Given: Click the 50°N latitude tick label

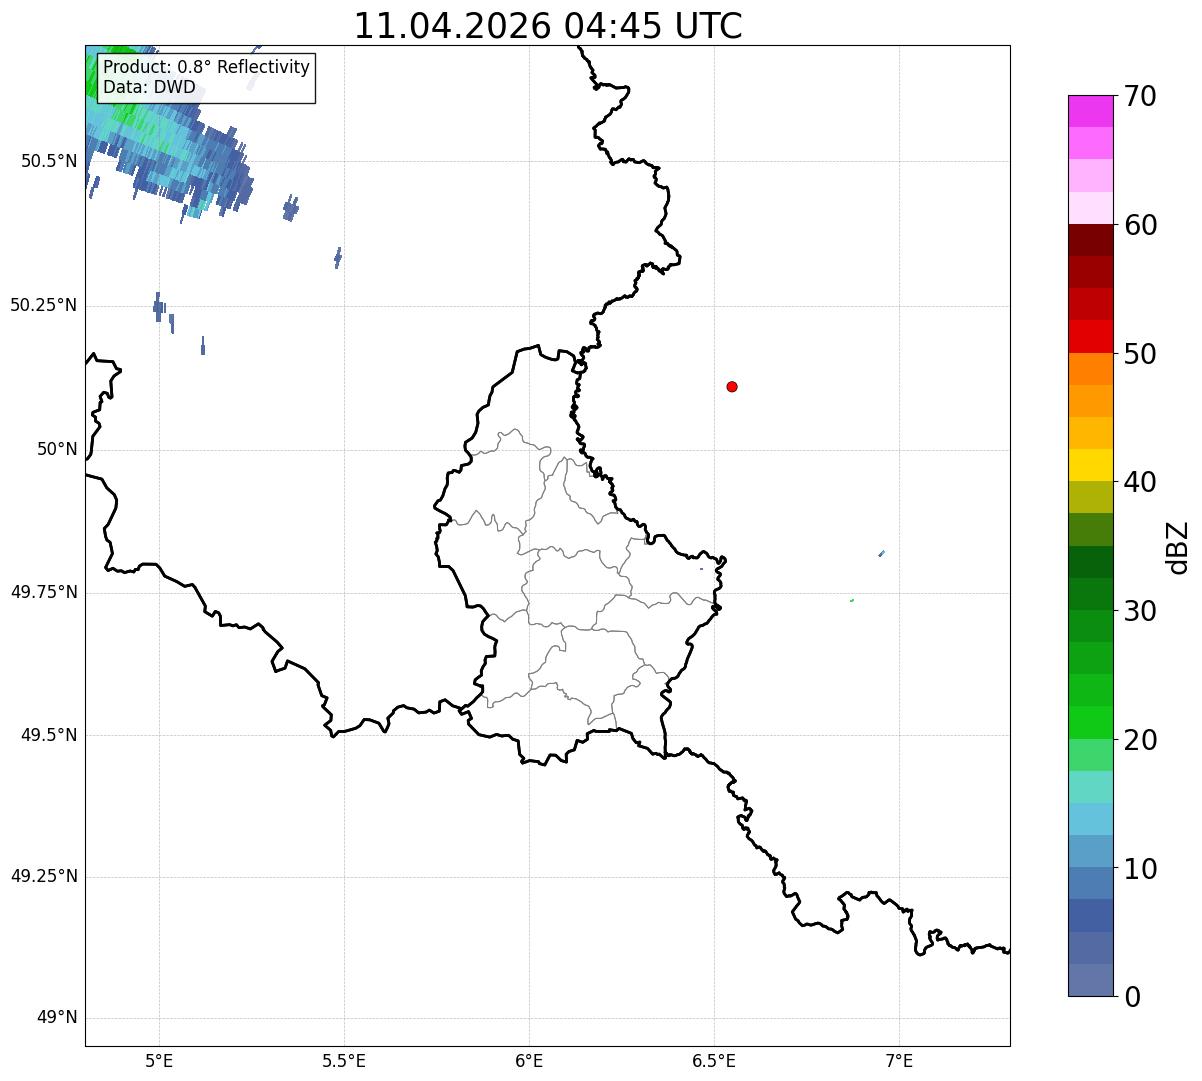Looking at the screenshot, I should pyautogui.click(x=57, y=450).
